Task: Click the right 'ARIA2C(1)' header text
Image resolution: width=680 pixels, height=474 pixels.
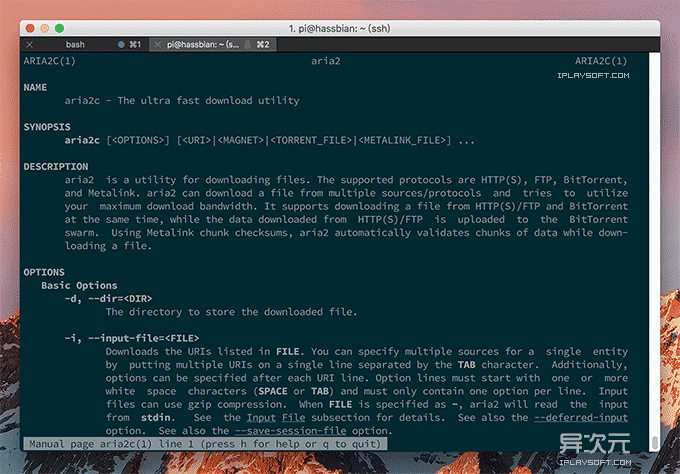Action: point(601,61)
